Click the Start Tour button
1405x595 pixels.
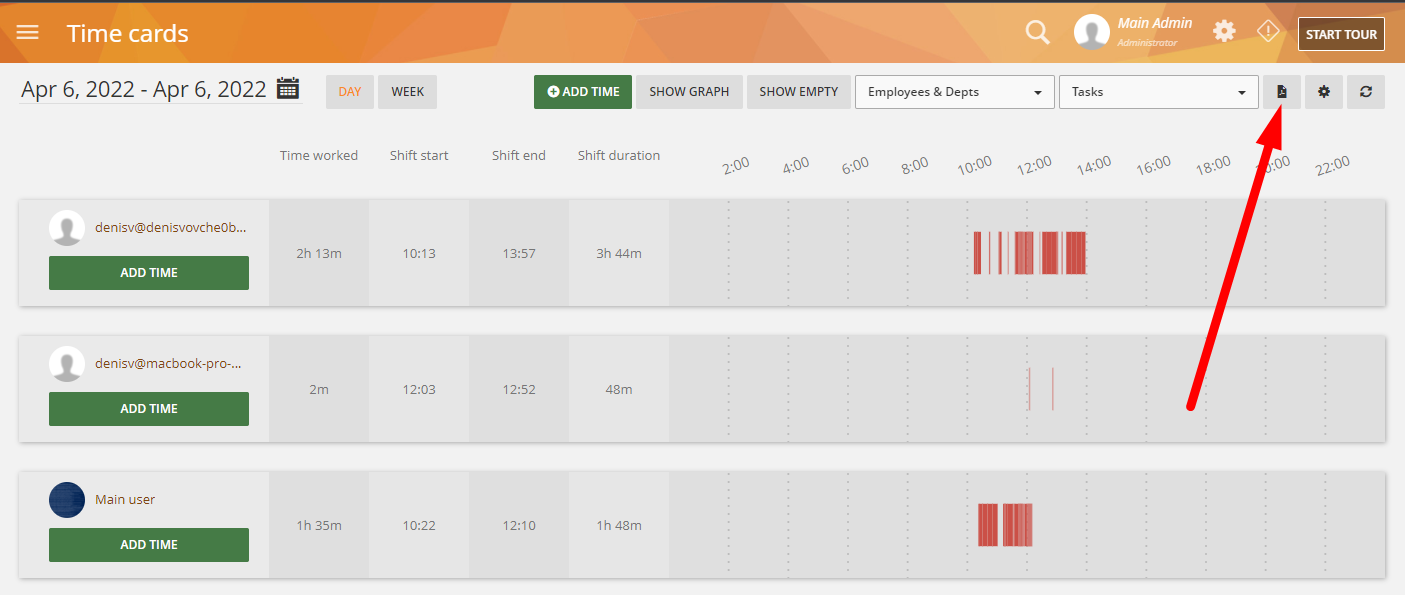coord(1341,34)
